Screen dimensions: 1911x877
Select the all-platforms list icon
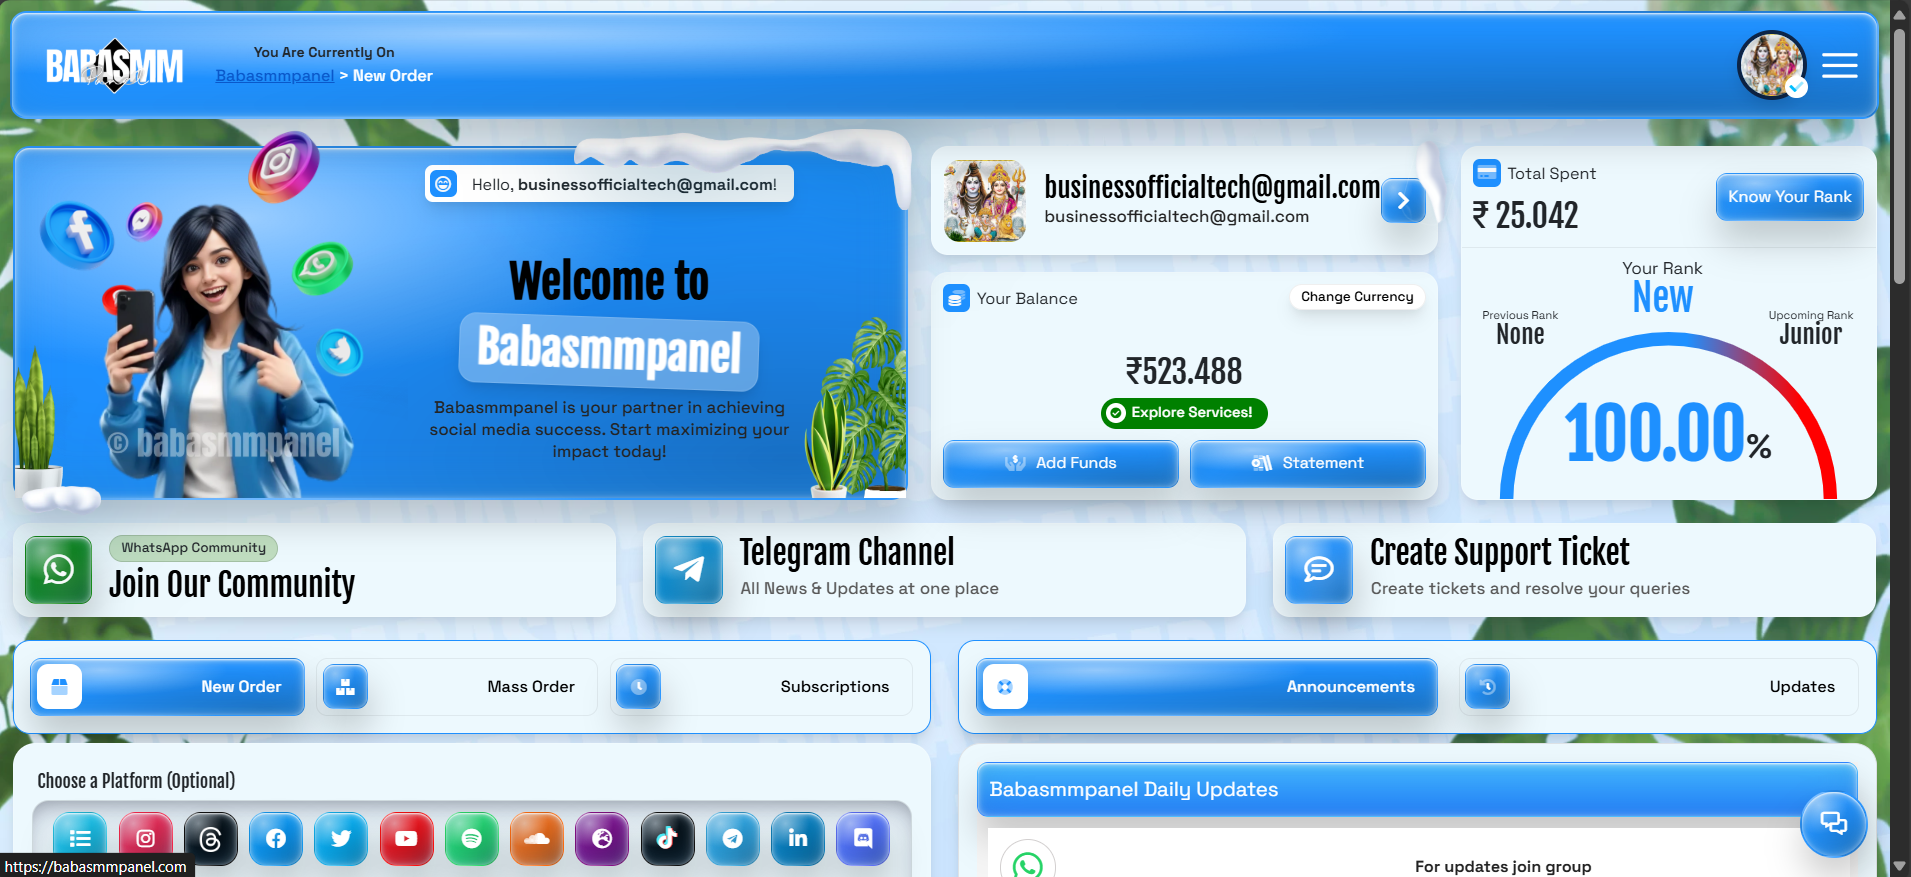tap(80, 839)
